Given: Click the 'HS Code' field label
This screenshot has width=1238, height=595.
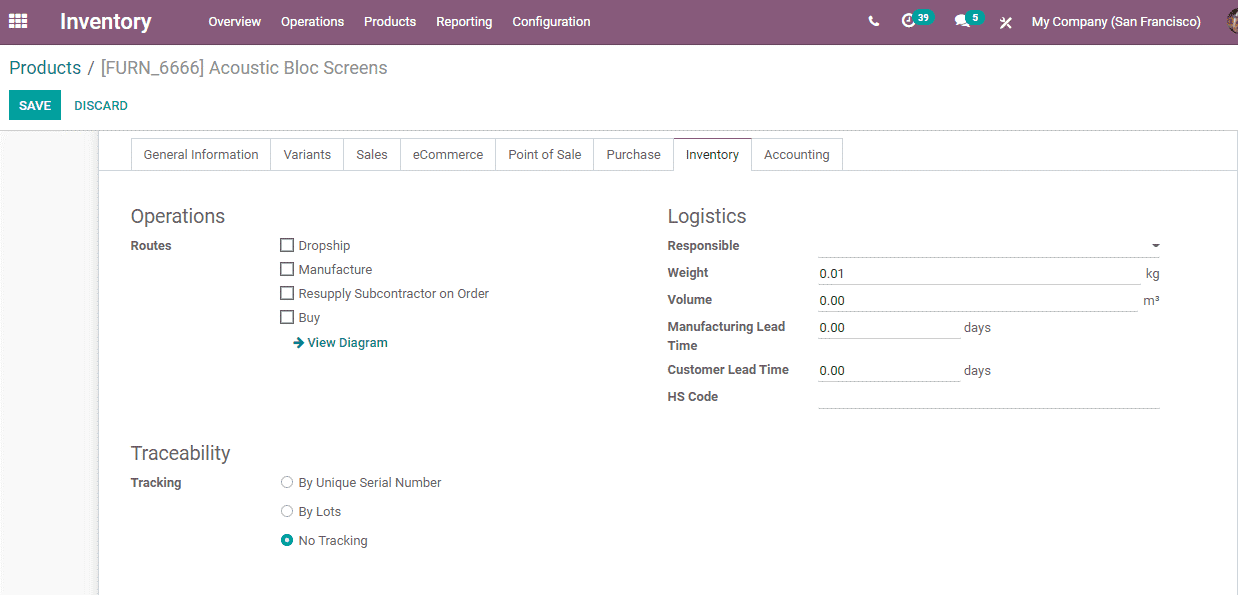Looking at the screenshot, I should [693, 396].
